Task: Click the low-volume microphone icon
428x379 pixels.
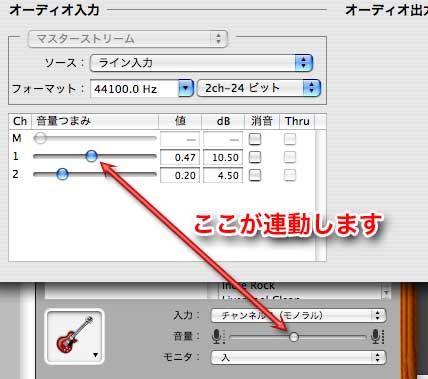Action: (x=218, y=336)
